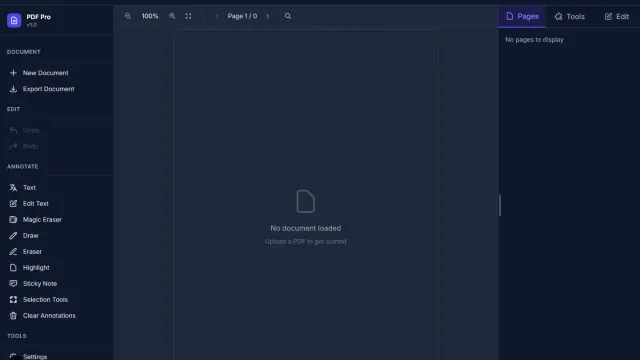Switch to the Pages tab
The image size is (640, 360).
(x=522, y=16)
